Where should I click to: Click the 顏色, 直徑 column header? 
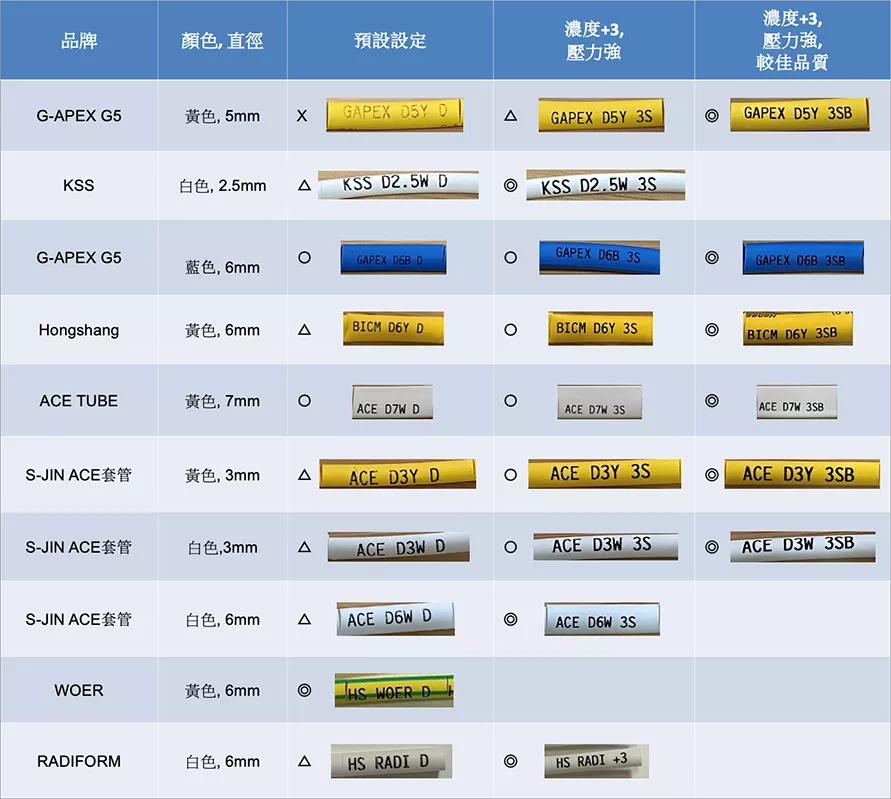coord(222,41)
